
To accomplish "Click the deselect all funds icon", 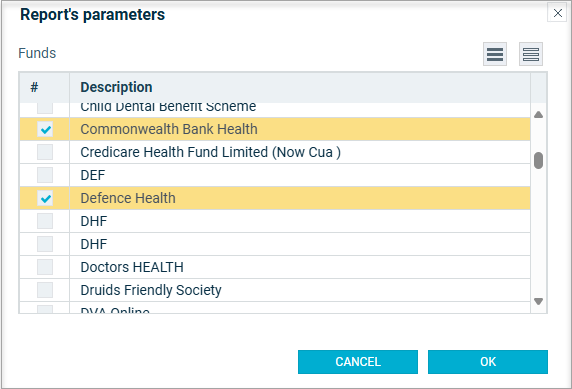I will coord(531,54).
